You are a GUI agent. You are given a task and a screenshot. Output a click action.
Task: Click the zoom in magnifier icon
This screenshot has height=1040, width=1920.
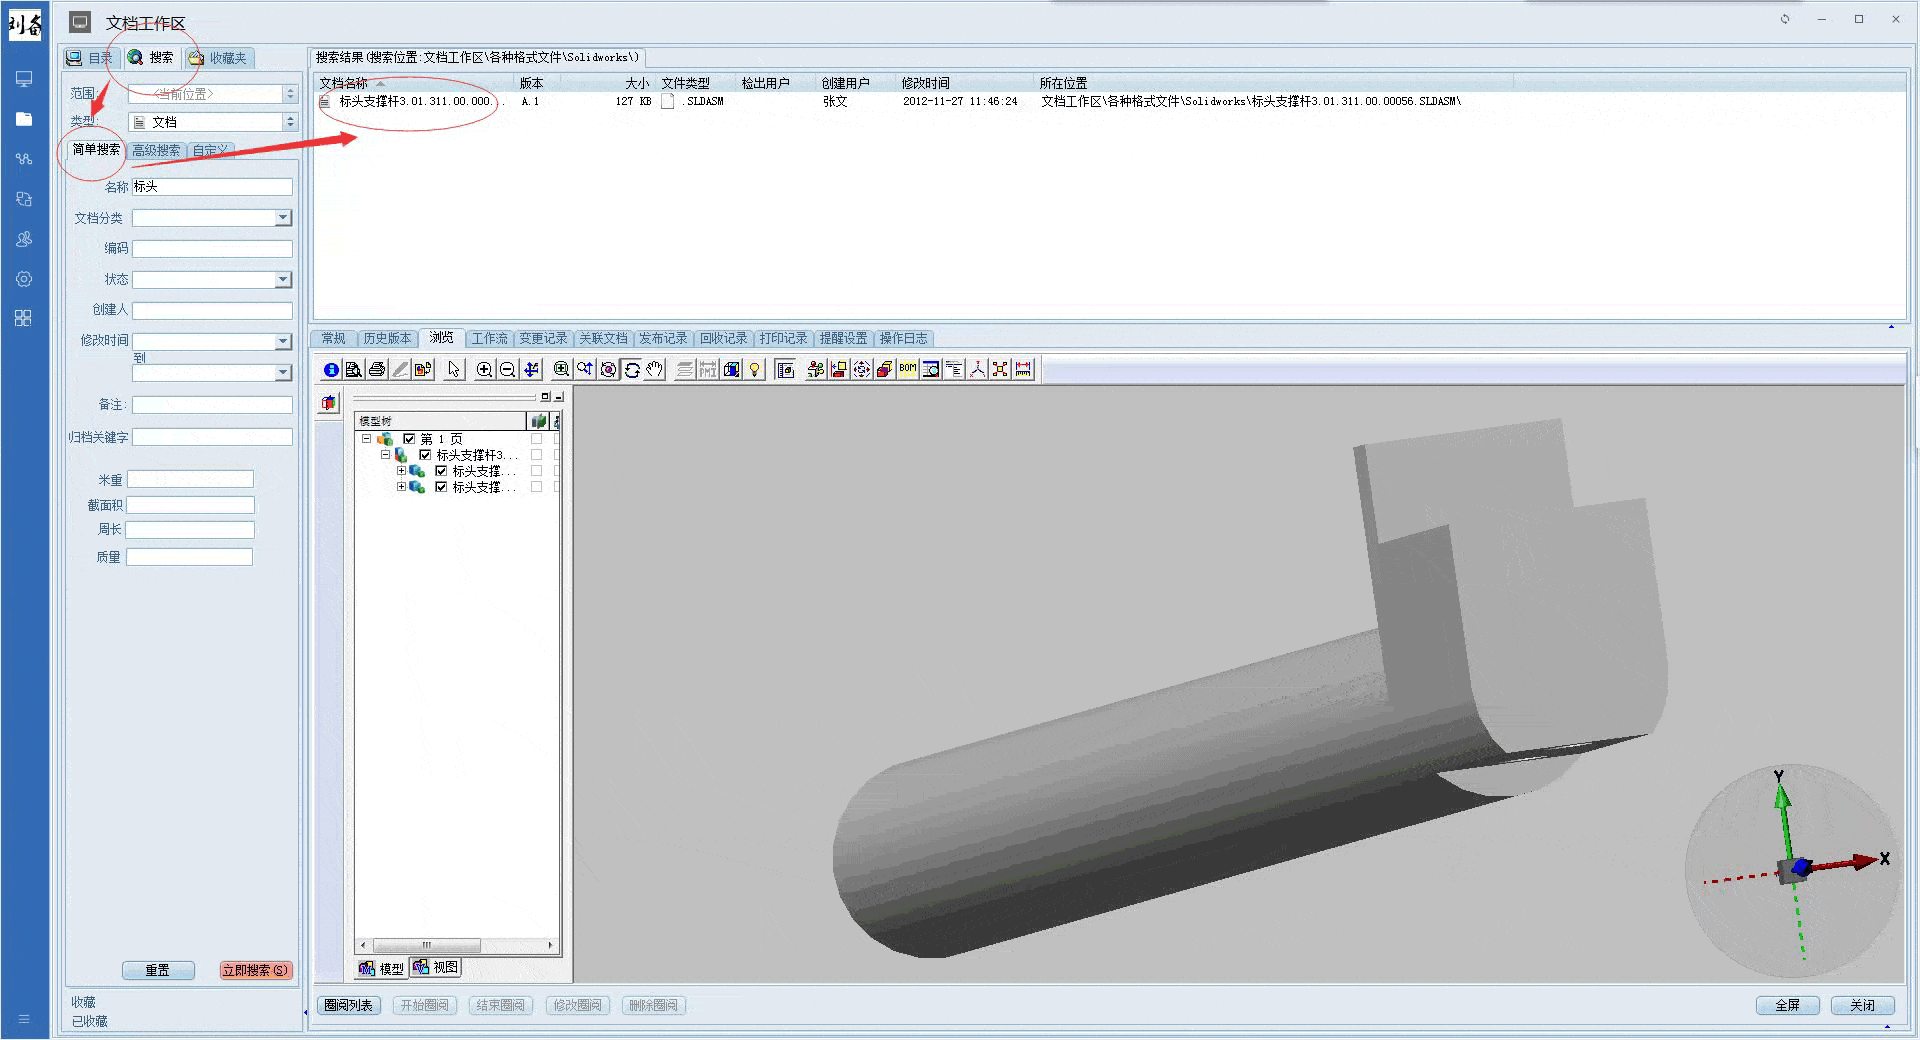coord(484,369)
